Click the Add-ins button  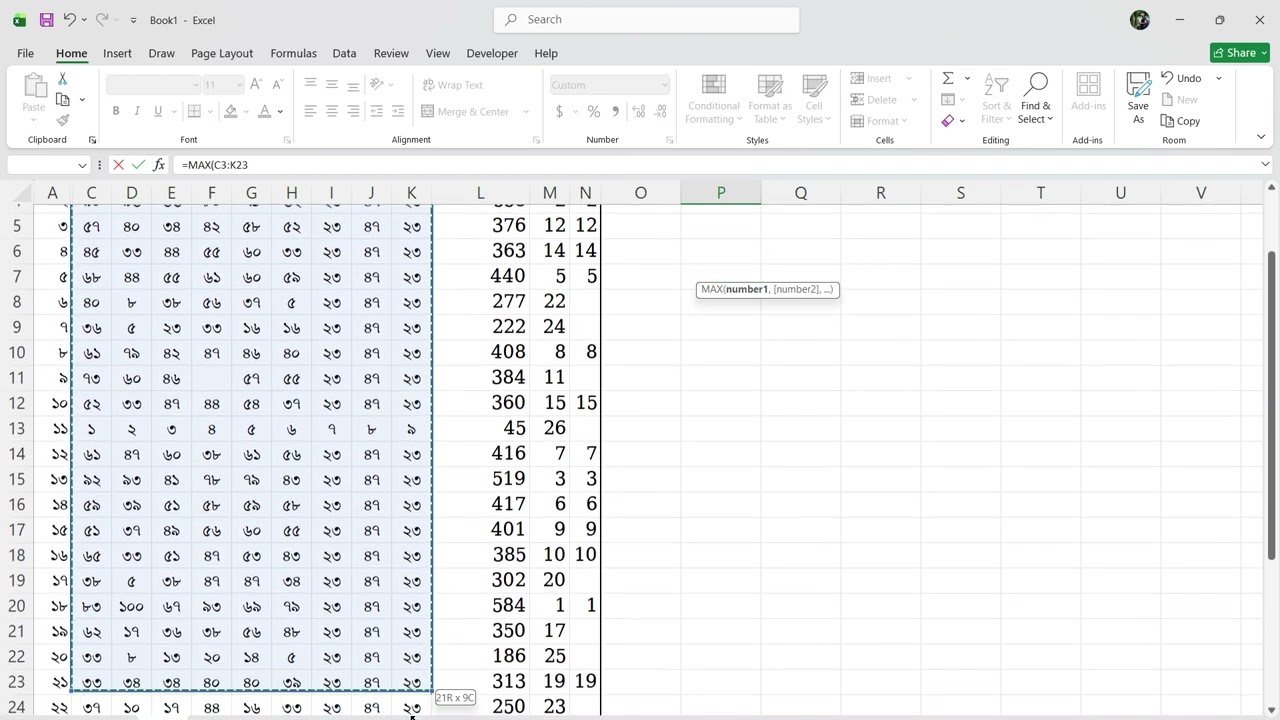coord(1088,92)
